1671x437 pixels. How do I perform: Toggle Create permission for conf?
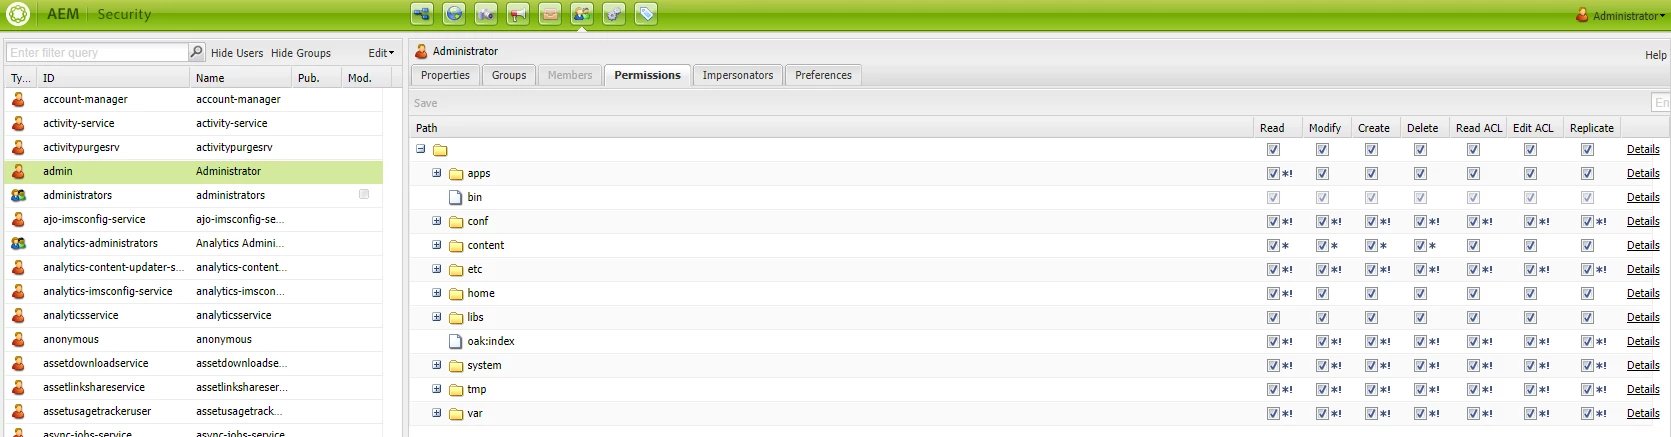(1371, 221)
